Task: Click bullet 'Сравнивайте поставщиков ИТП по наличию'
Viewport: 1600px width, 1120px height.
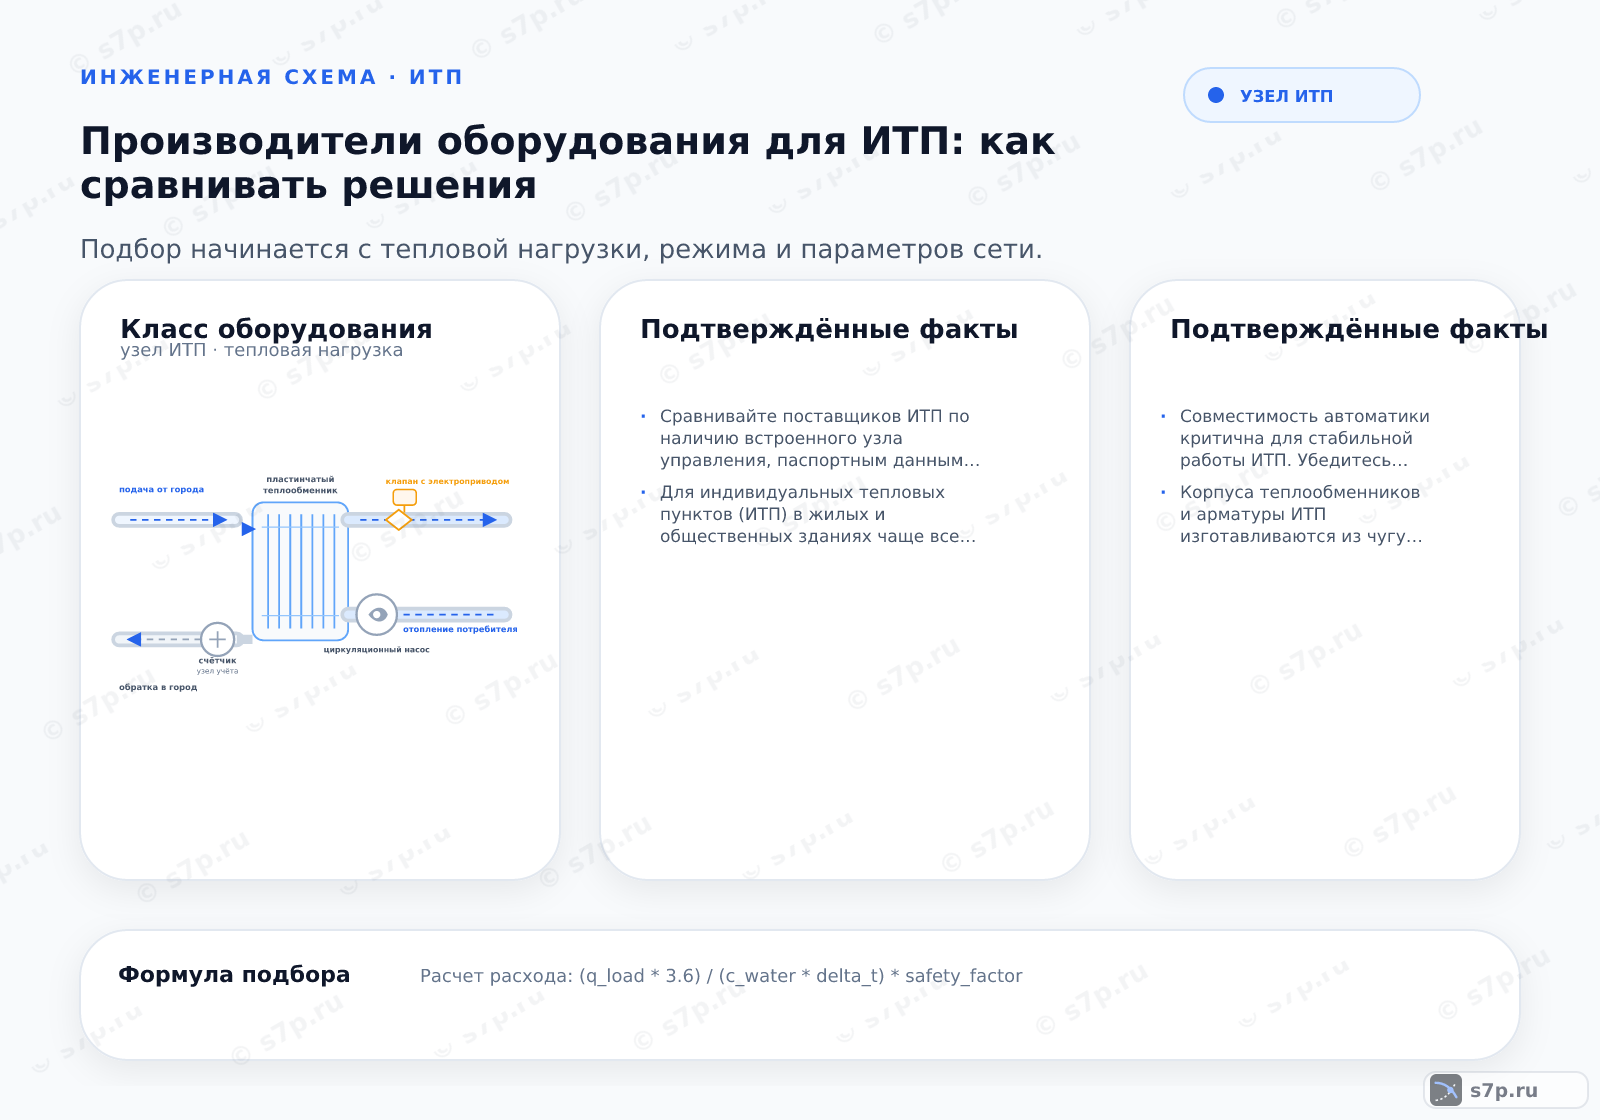Action: [819, 438]
